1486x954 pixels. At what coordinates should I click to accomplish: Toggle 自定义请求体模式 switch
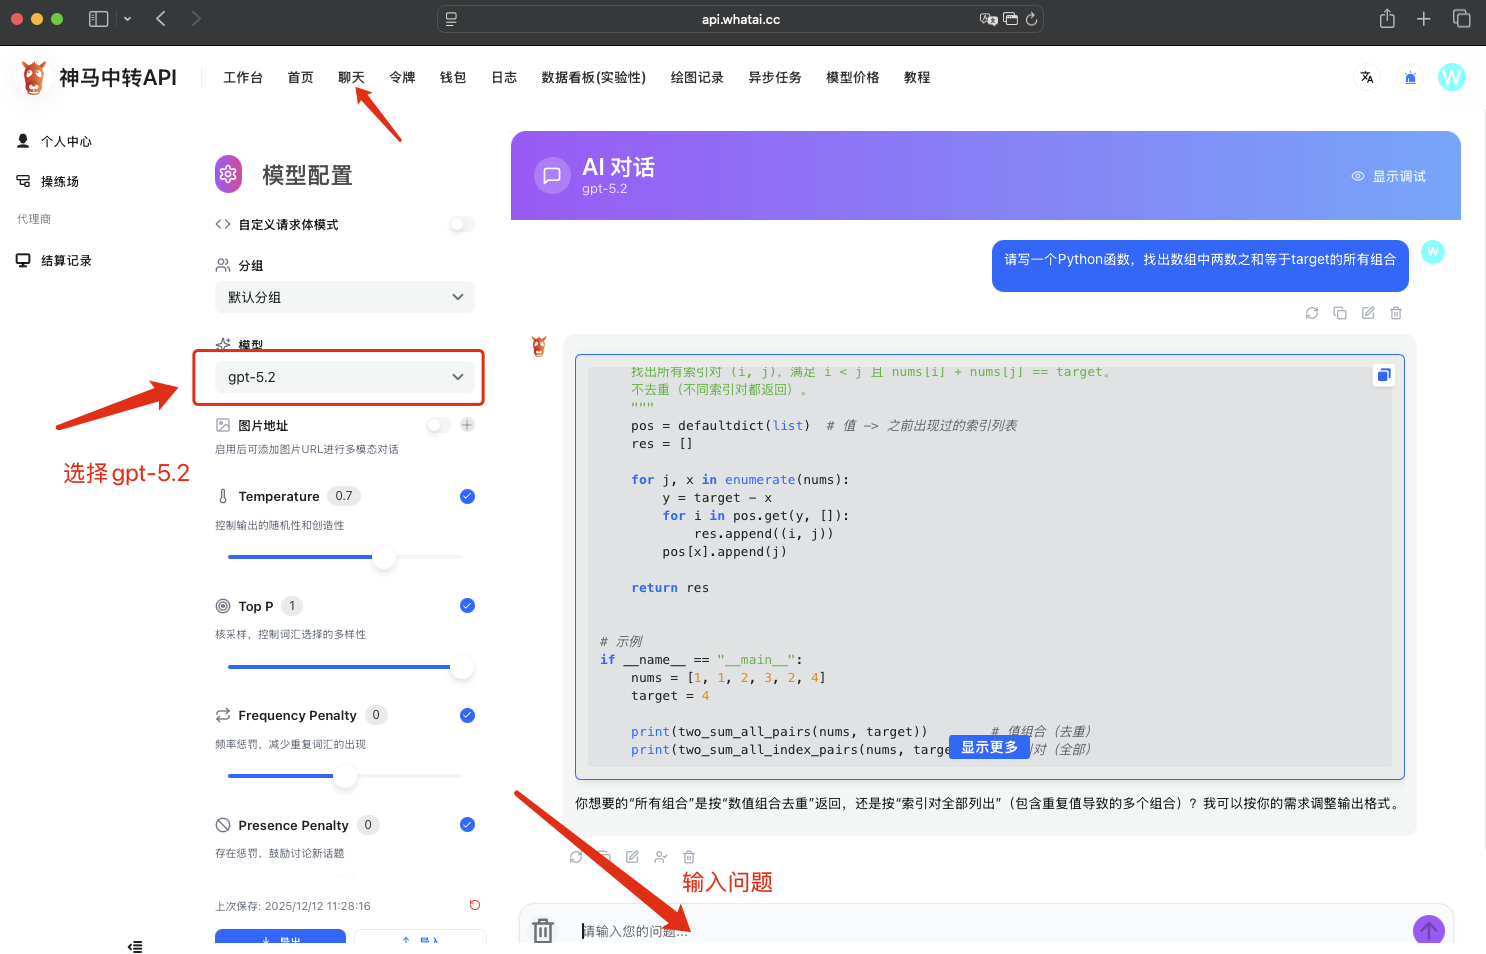pos(461,224)
